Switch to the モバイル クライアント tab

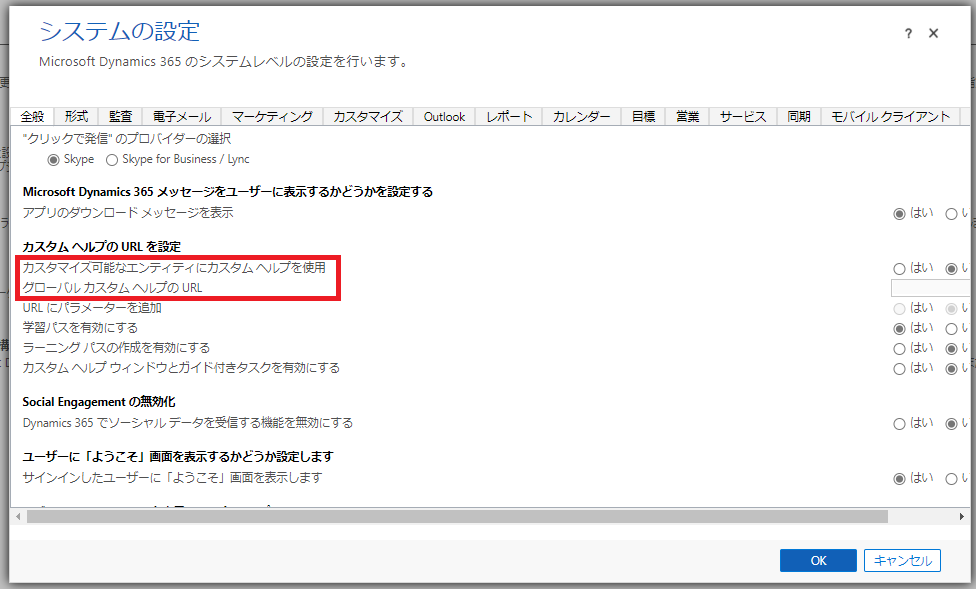[891, 116]
